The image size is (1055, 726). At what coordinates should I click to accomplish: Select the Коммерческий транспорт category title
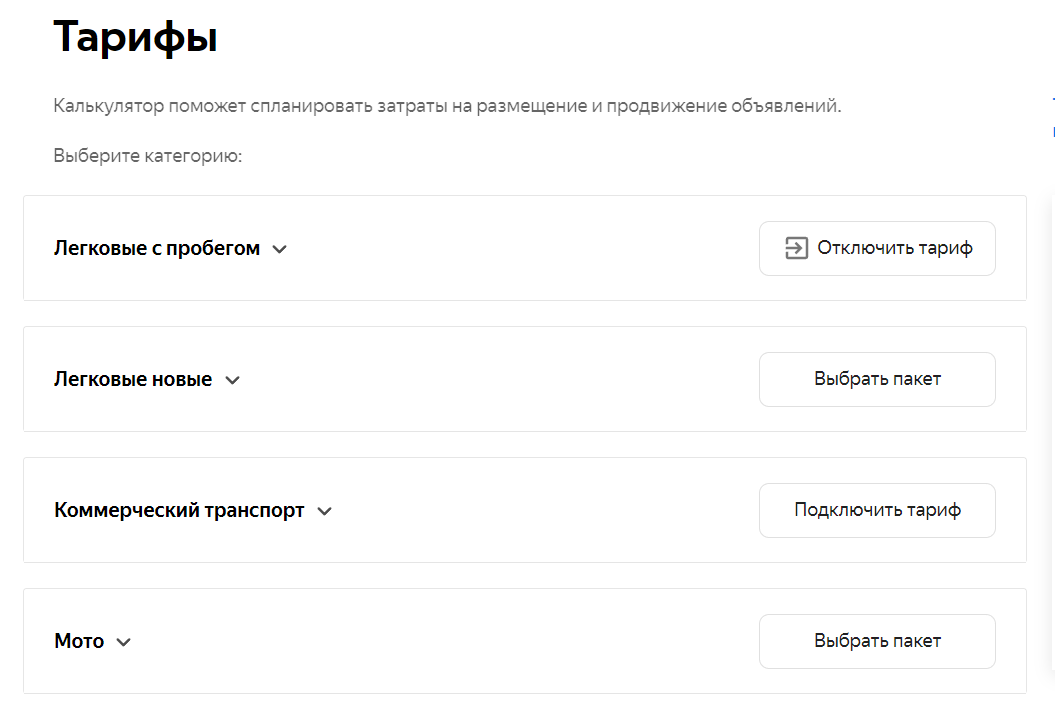pyautogui.click(x=179, y=510)
